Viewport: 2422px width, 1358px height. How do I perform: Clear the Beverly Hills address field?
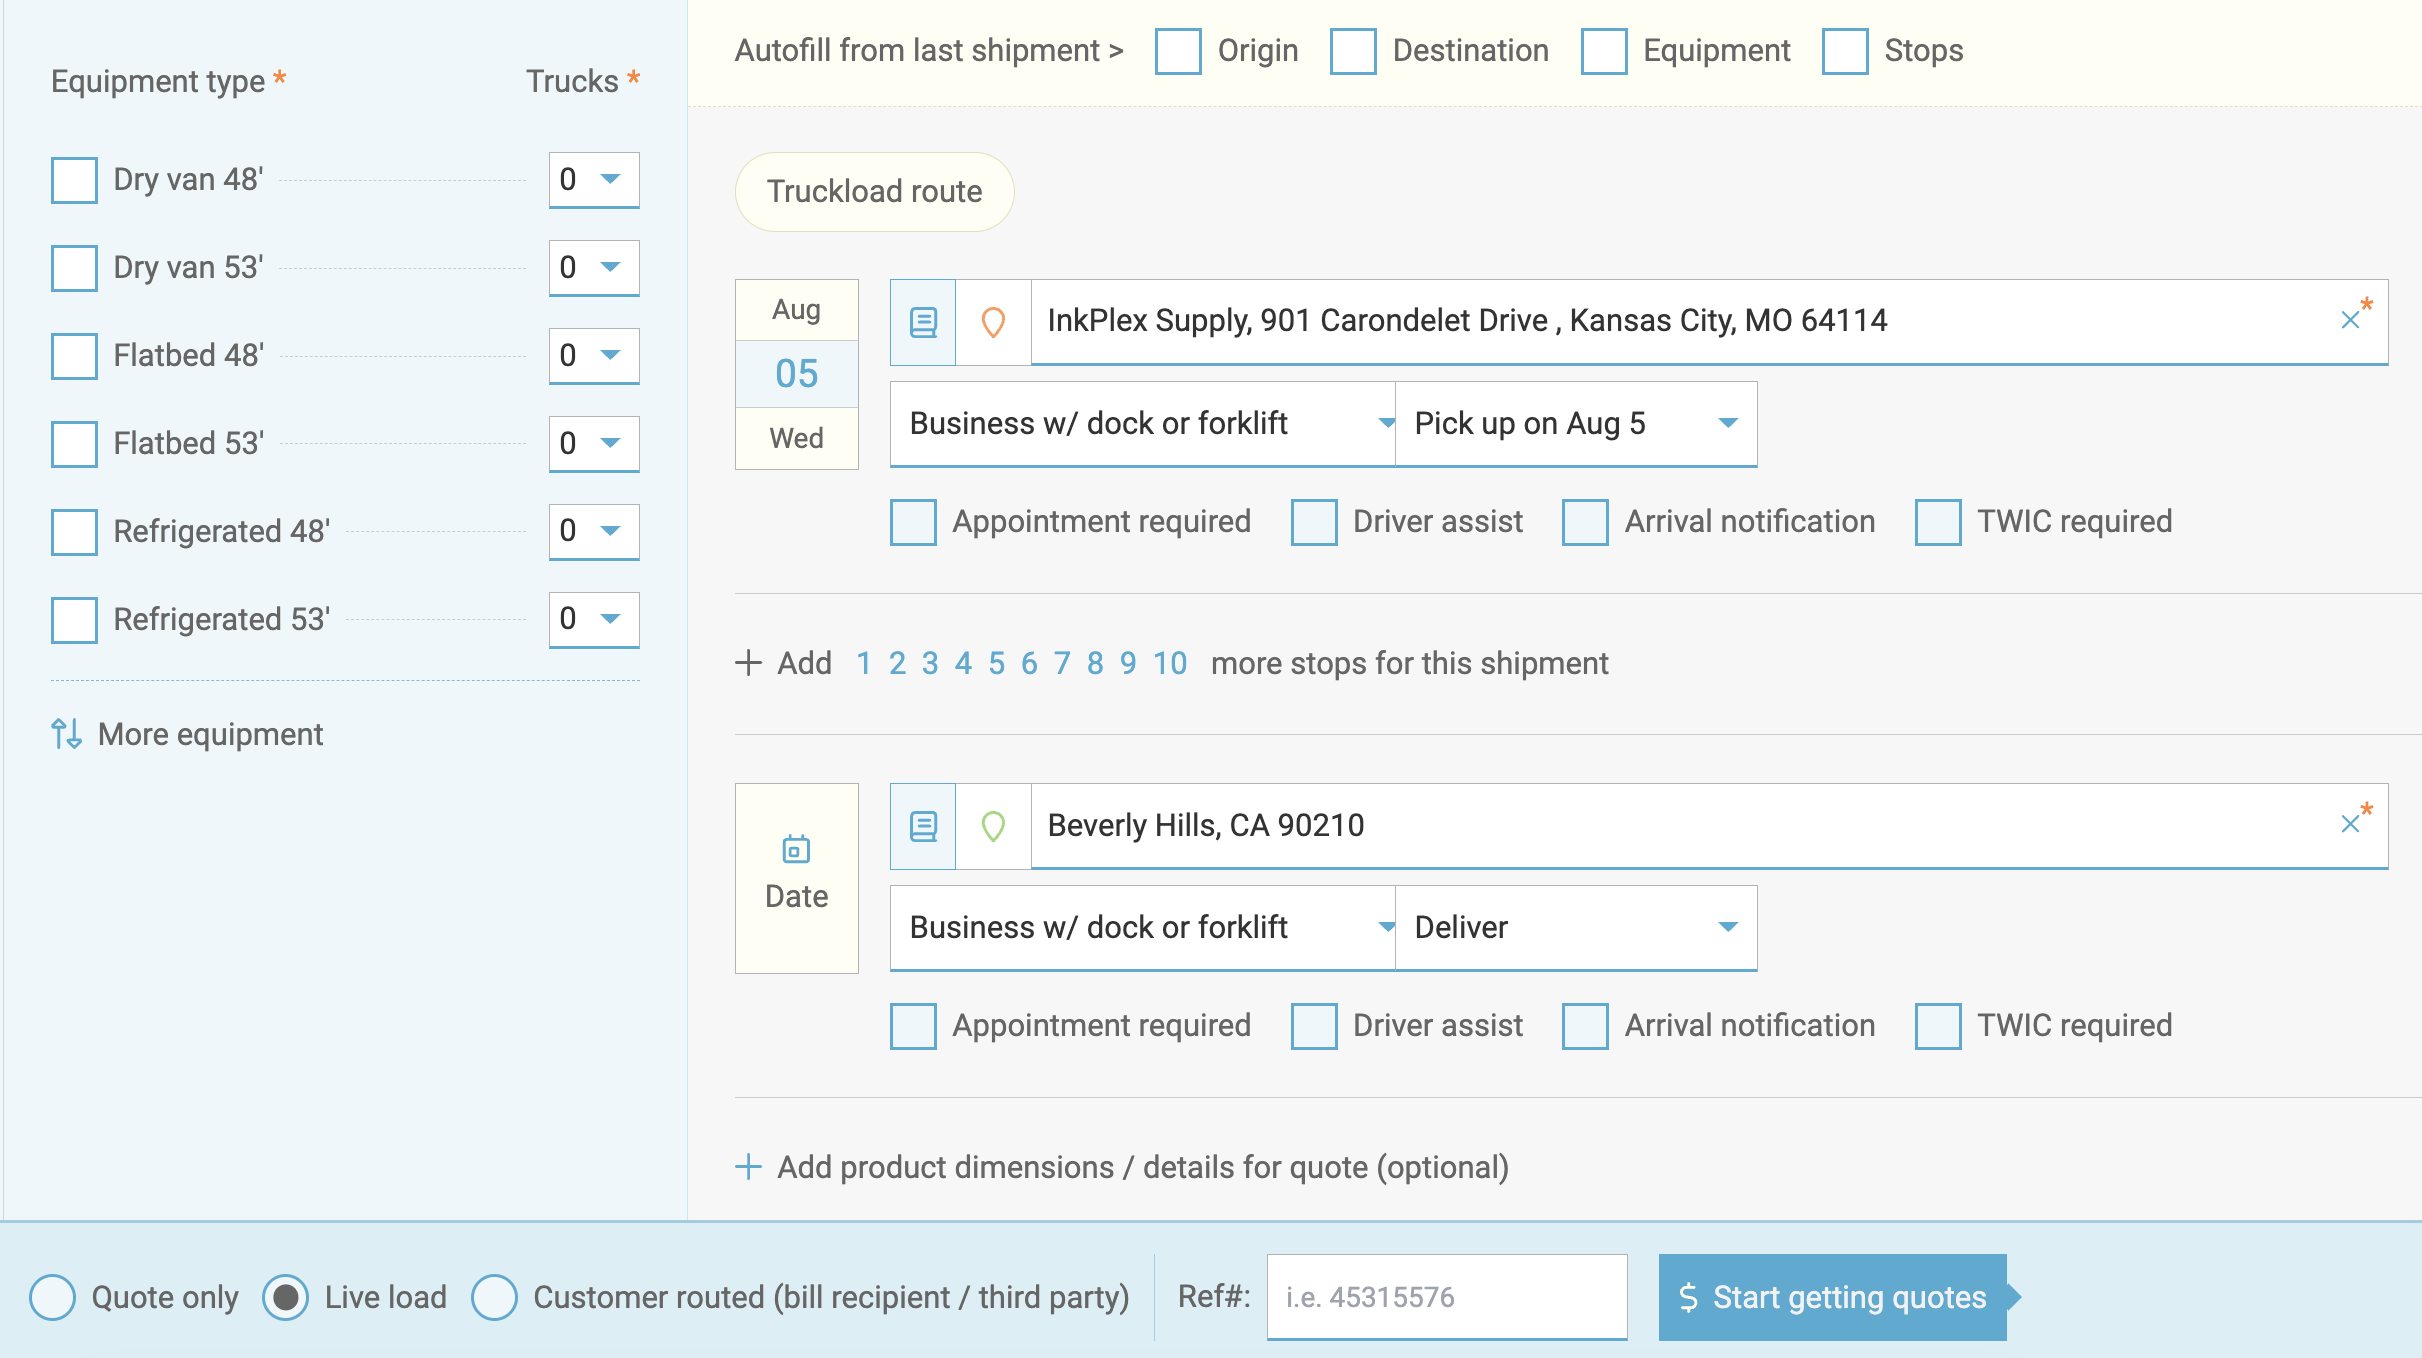[x=2350, y=824]
